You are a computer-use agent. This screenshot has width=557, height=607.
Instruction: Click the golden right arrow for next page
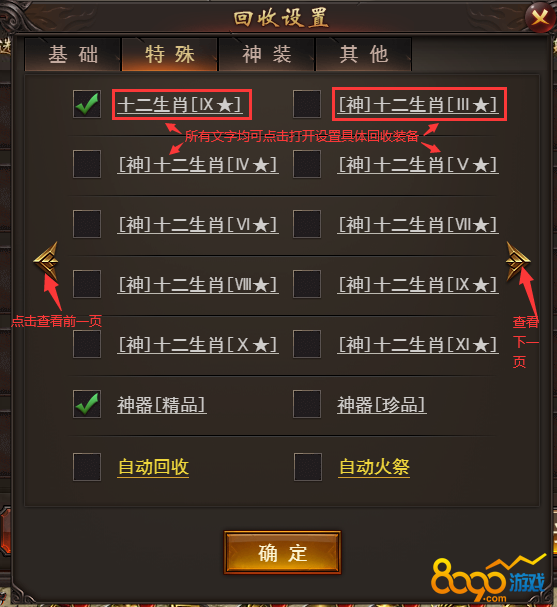[x=518, y=261]
